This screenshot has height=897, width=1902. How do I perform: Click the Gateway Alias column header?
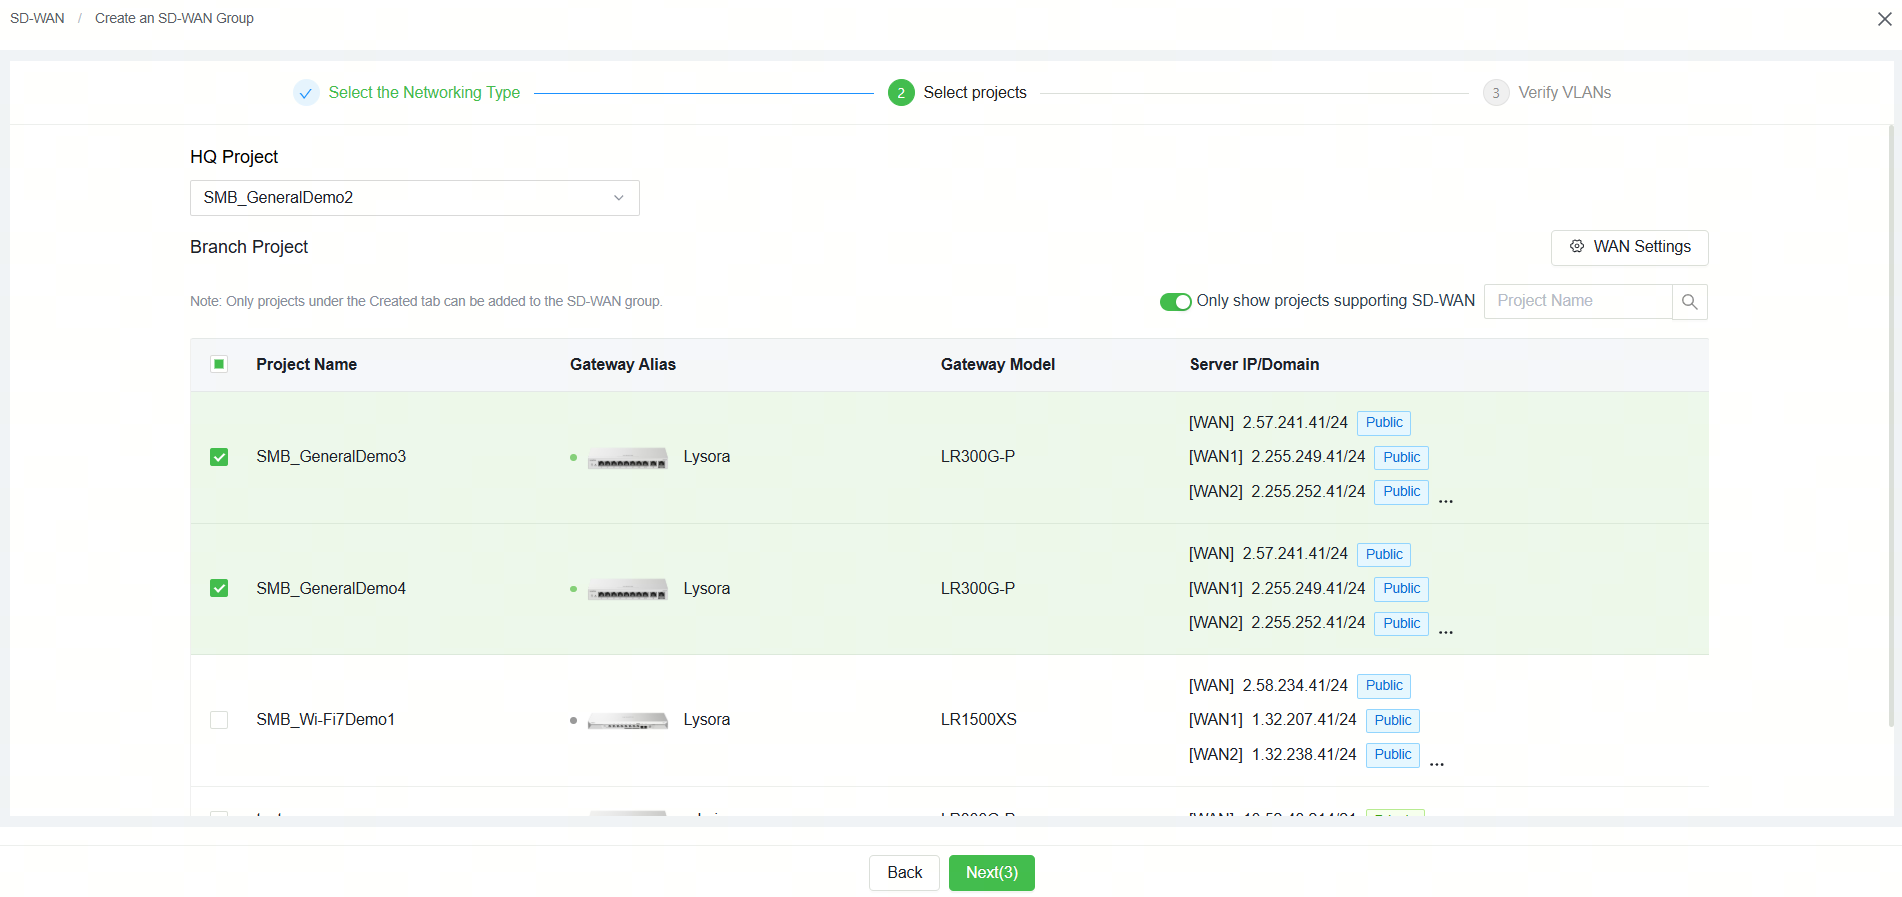click(623, 364)
